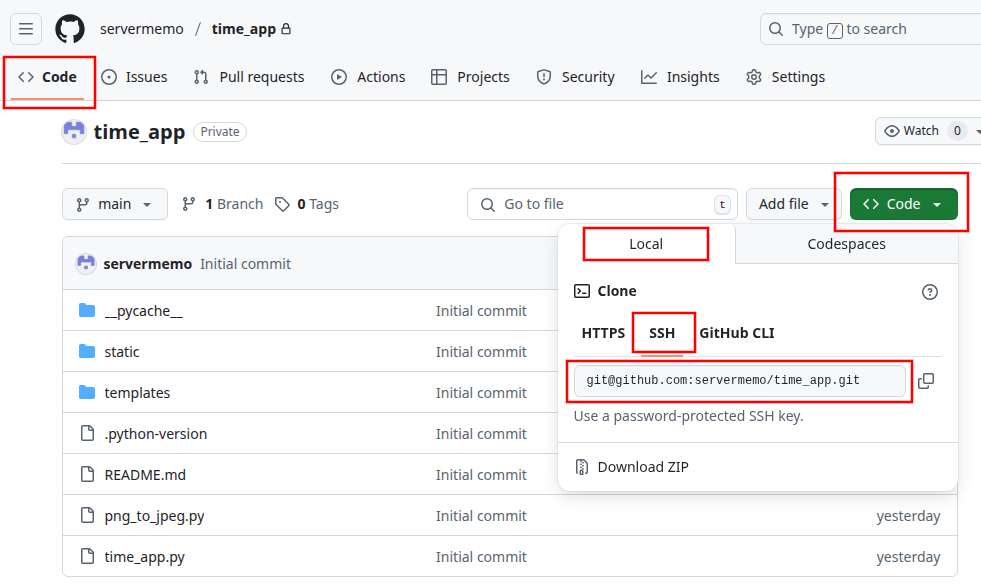Click the folder icon next to __pycache__
This screenshot has height=585, width=981.
pyautogui.click(x=87, y=310)
